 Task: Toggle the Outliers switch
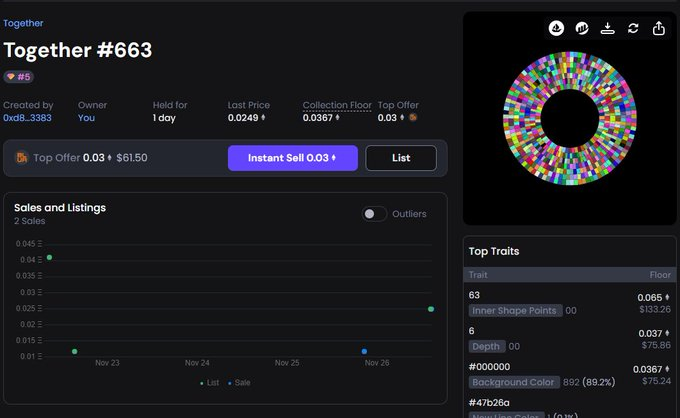(374, 214)
